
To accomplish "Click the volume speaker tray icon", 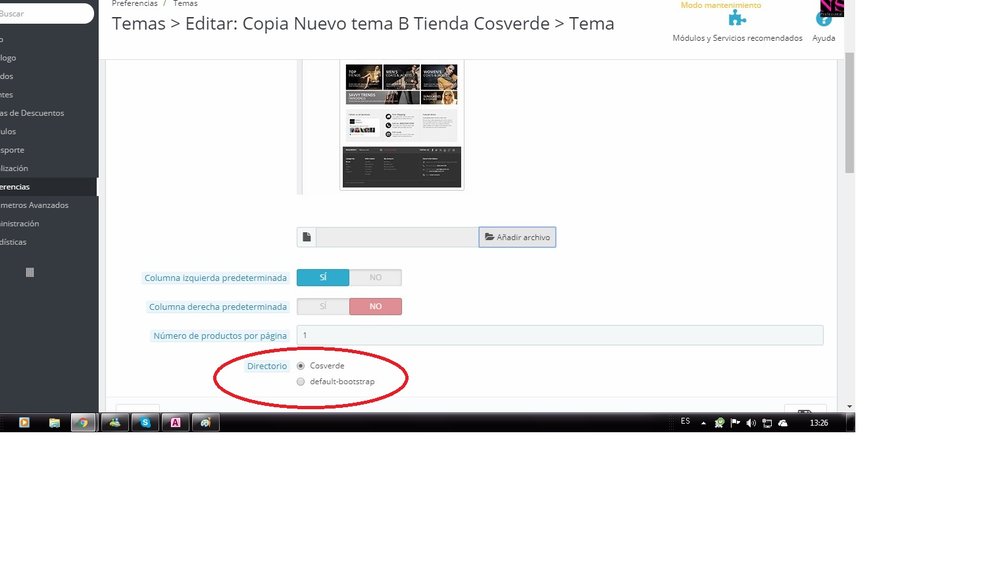I will 751,423.
